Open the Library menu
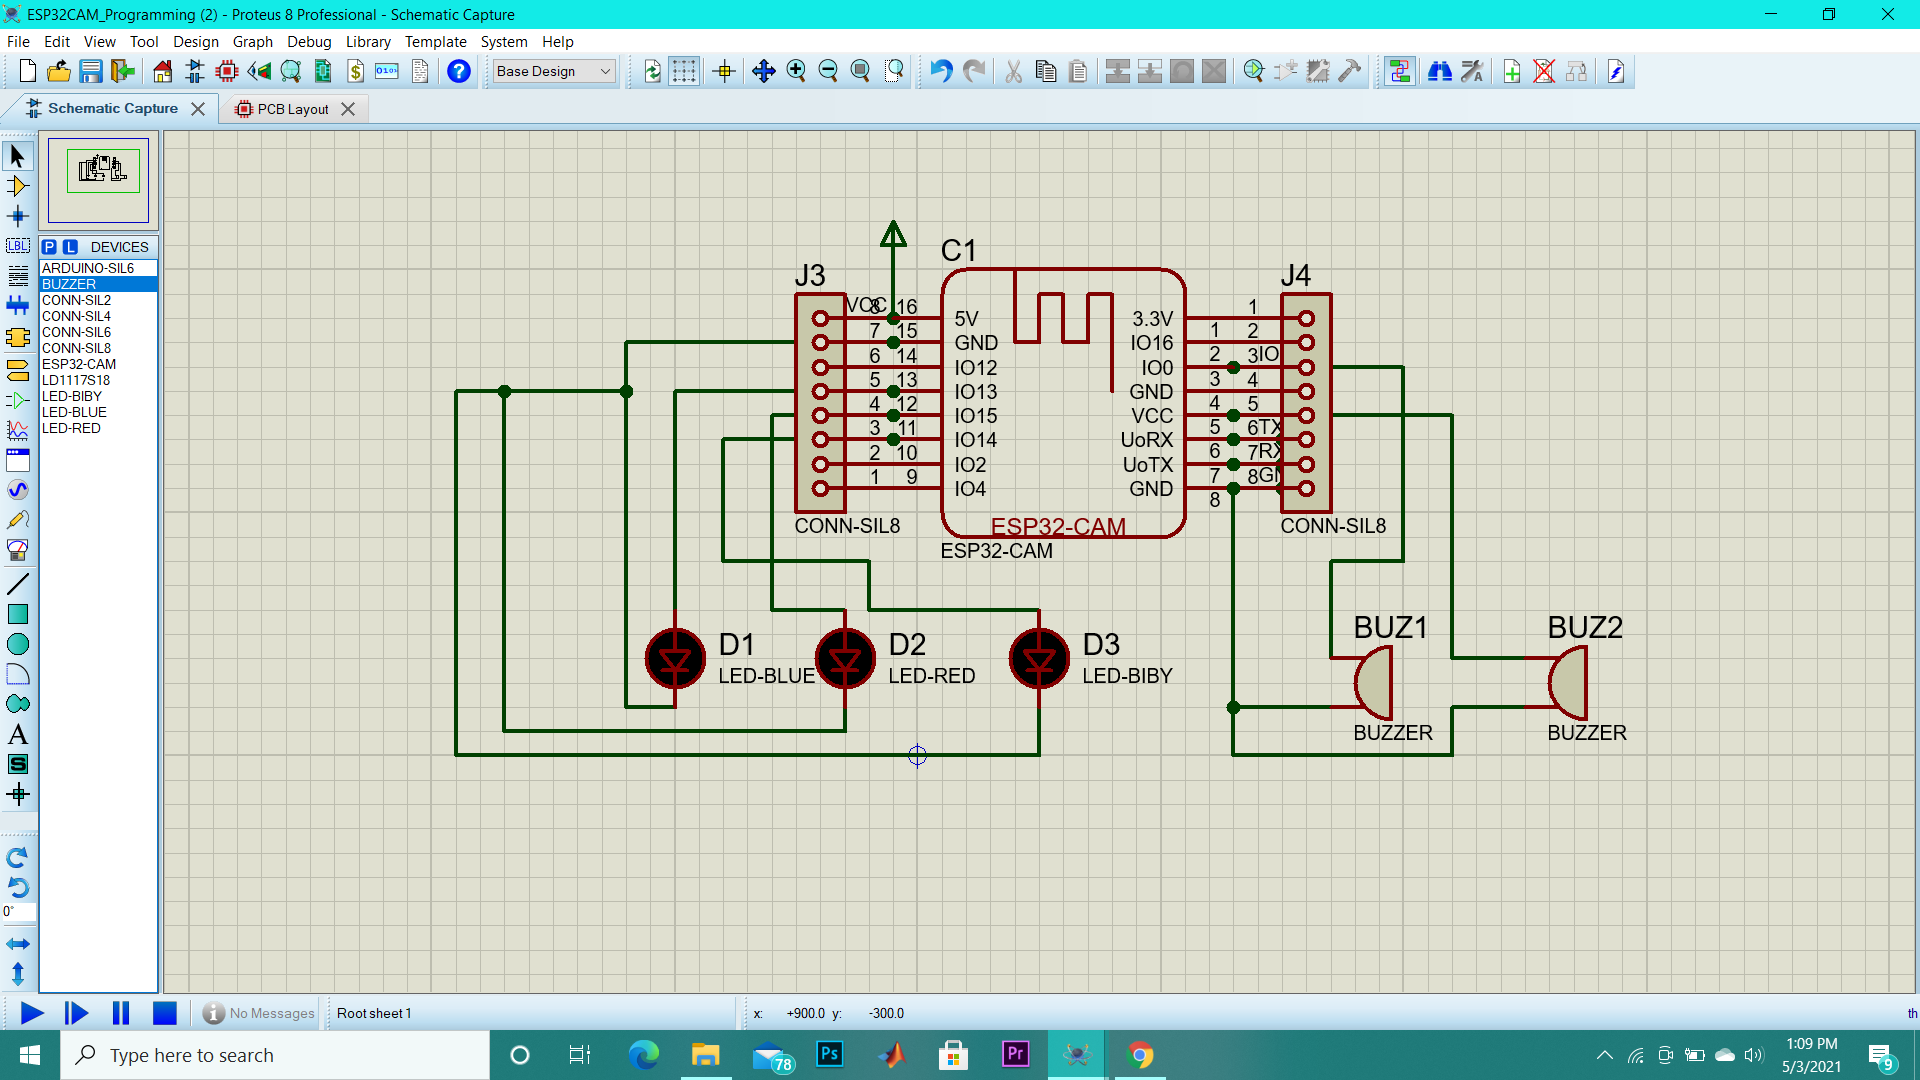Screen dimensions: 1920x1080 pos(367,42)
